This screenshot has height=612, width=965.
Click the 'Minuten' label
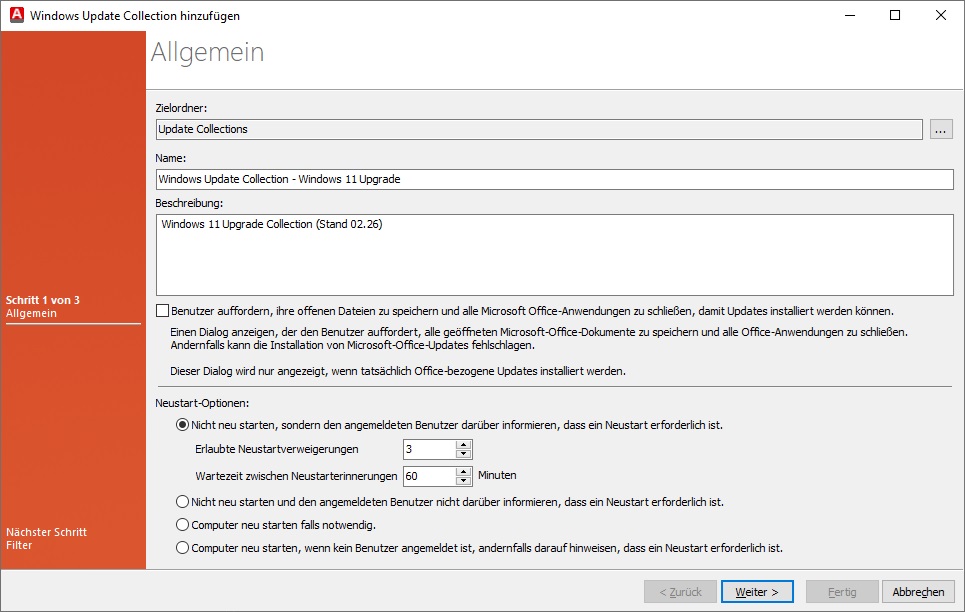497,475
